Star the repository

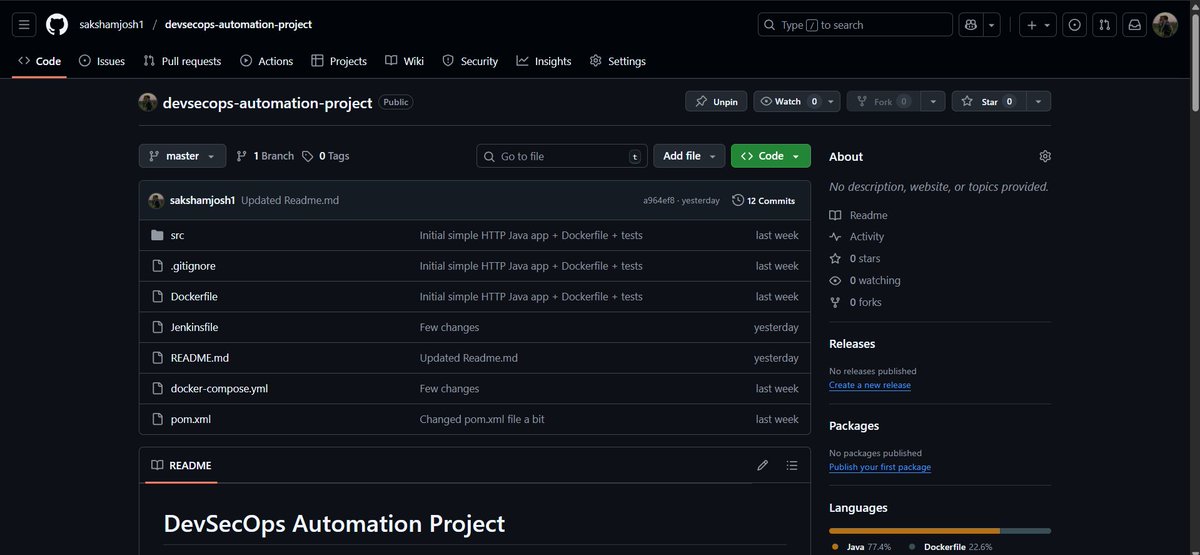[x=987, y=102]
